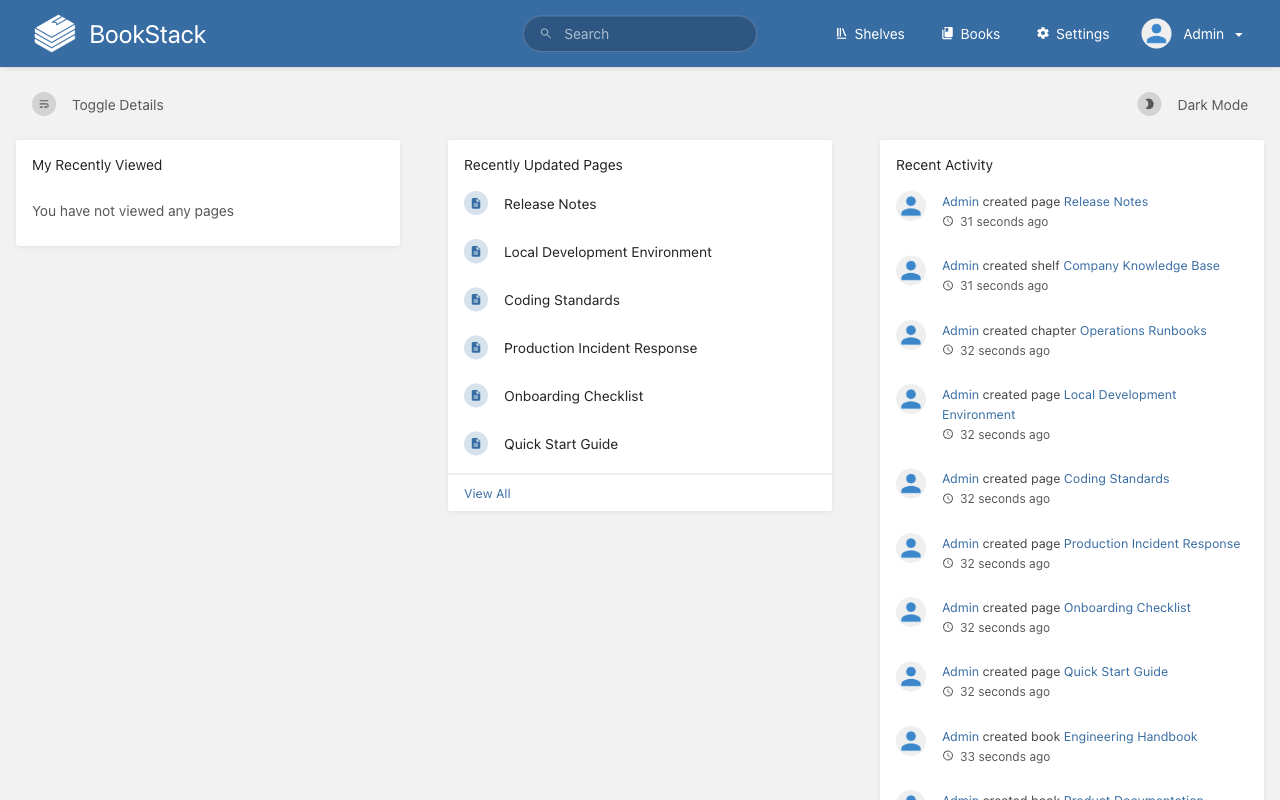
Task: Open Coding Standards in Recently Updated Pages
Action: (x=562, y=300)
